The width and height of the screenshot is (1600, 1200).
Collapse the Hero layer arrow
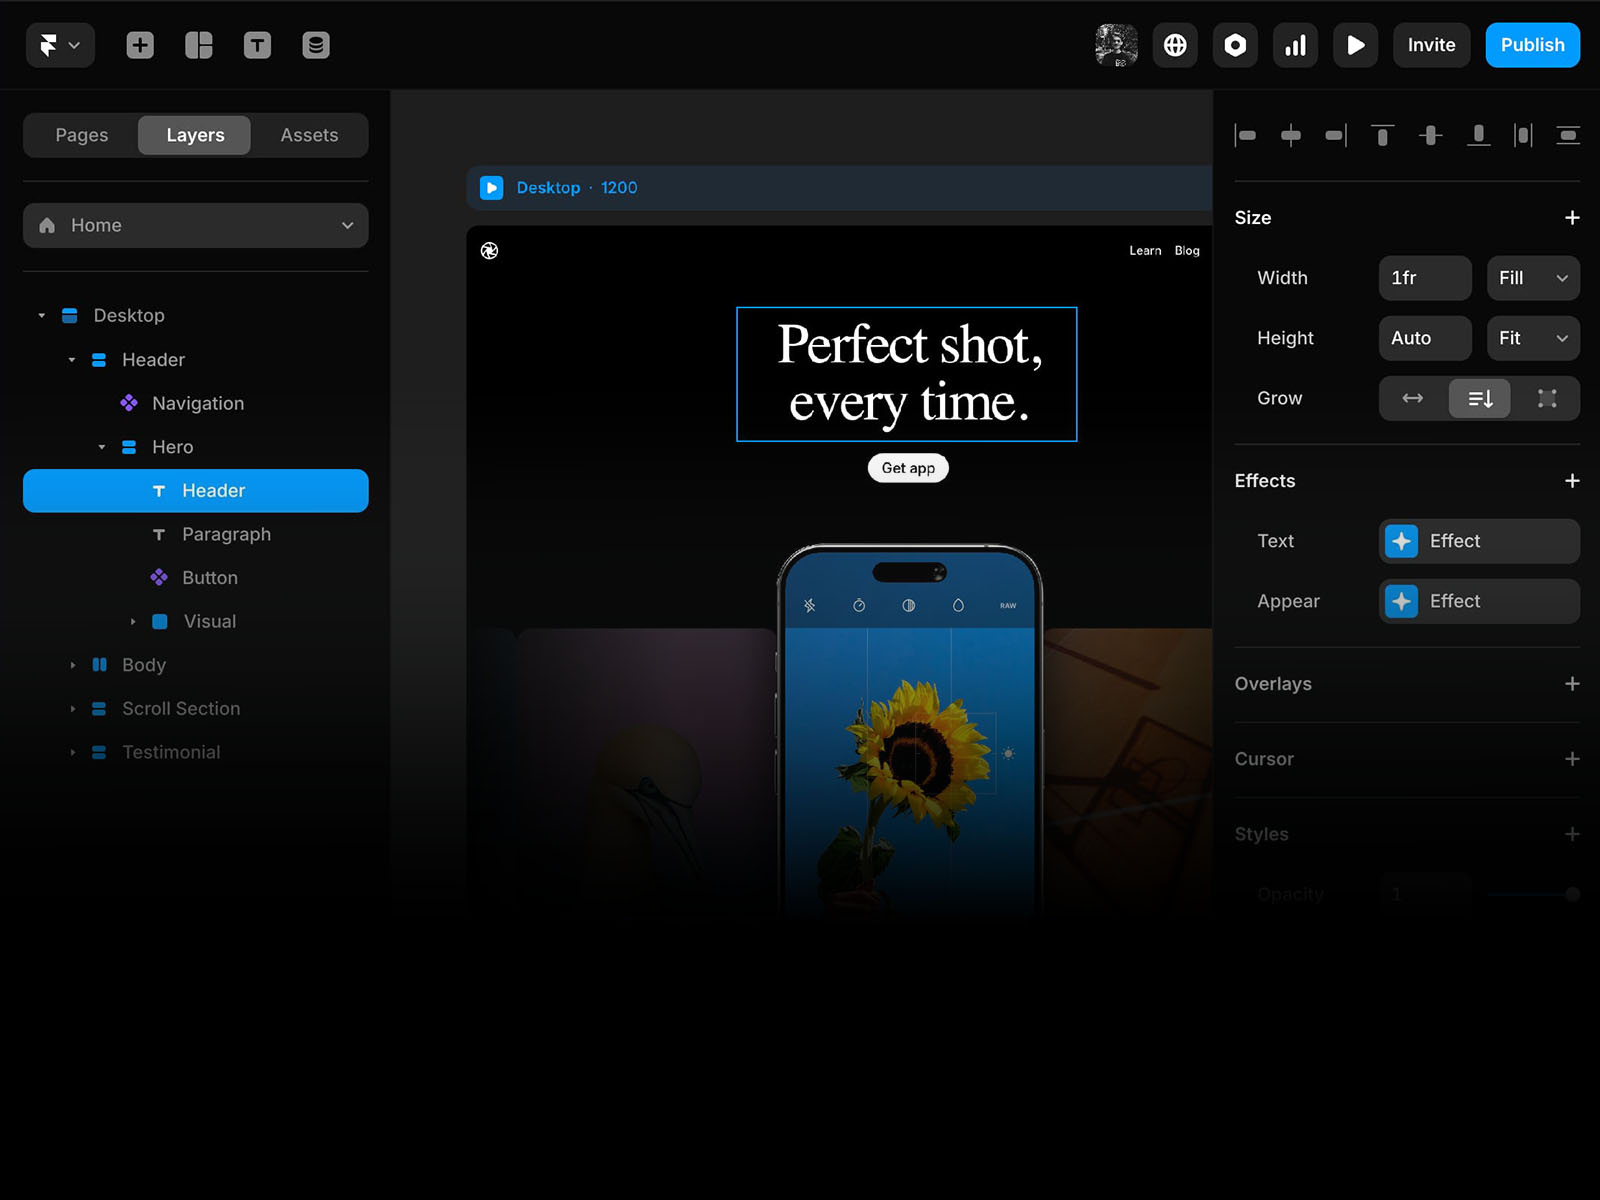click(x=102, y=447)
